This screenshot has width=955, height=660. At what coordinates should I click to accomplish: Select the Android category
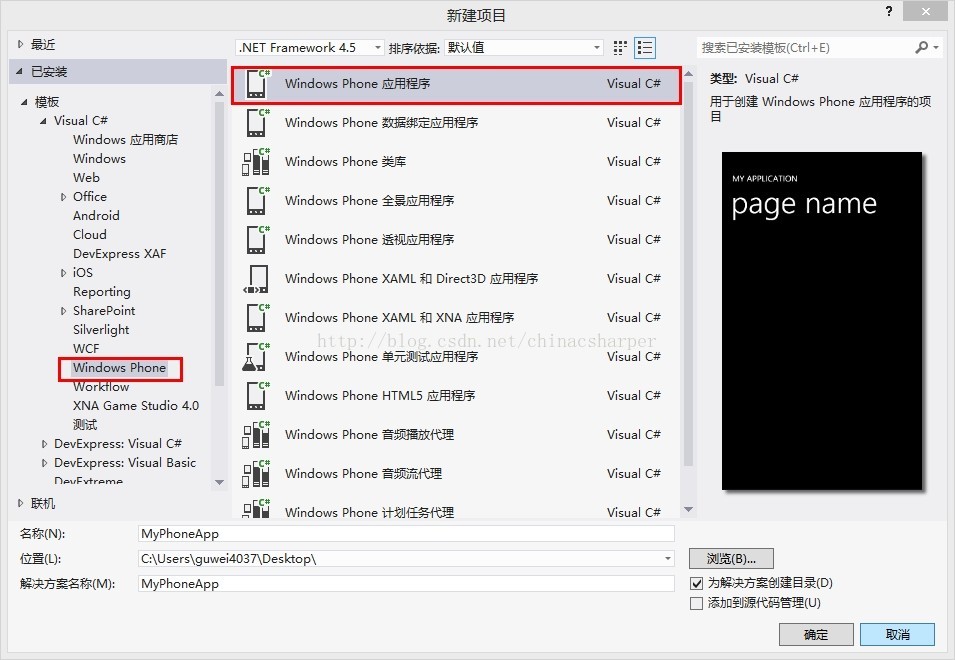96,216
